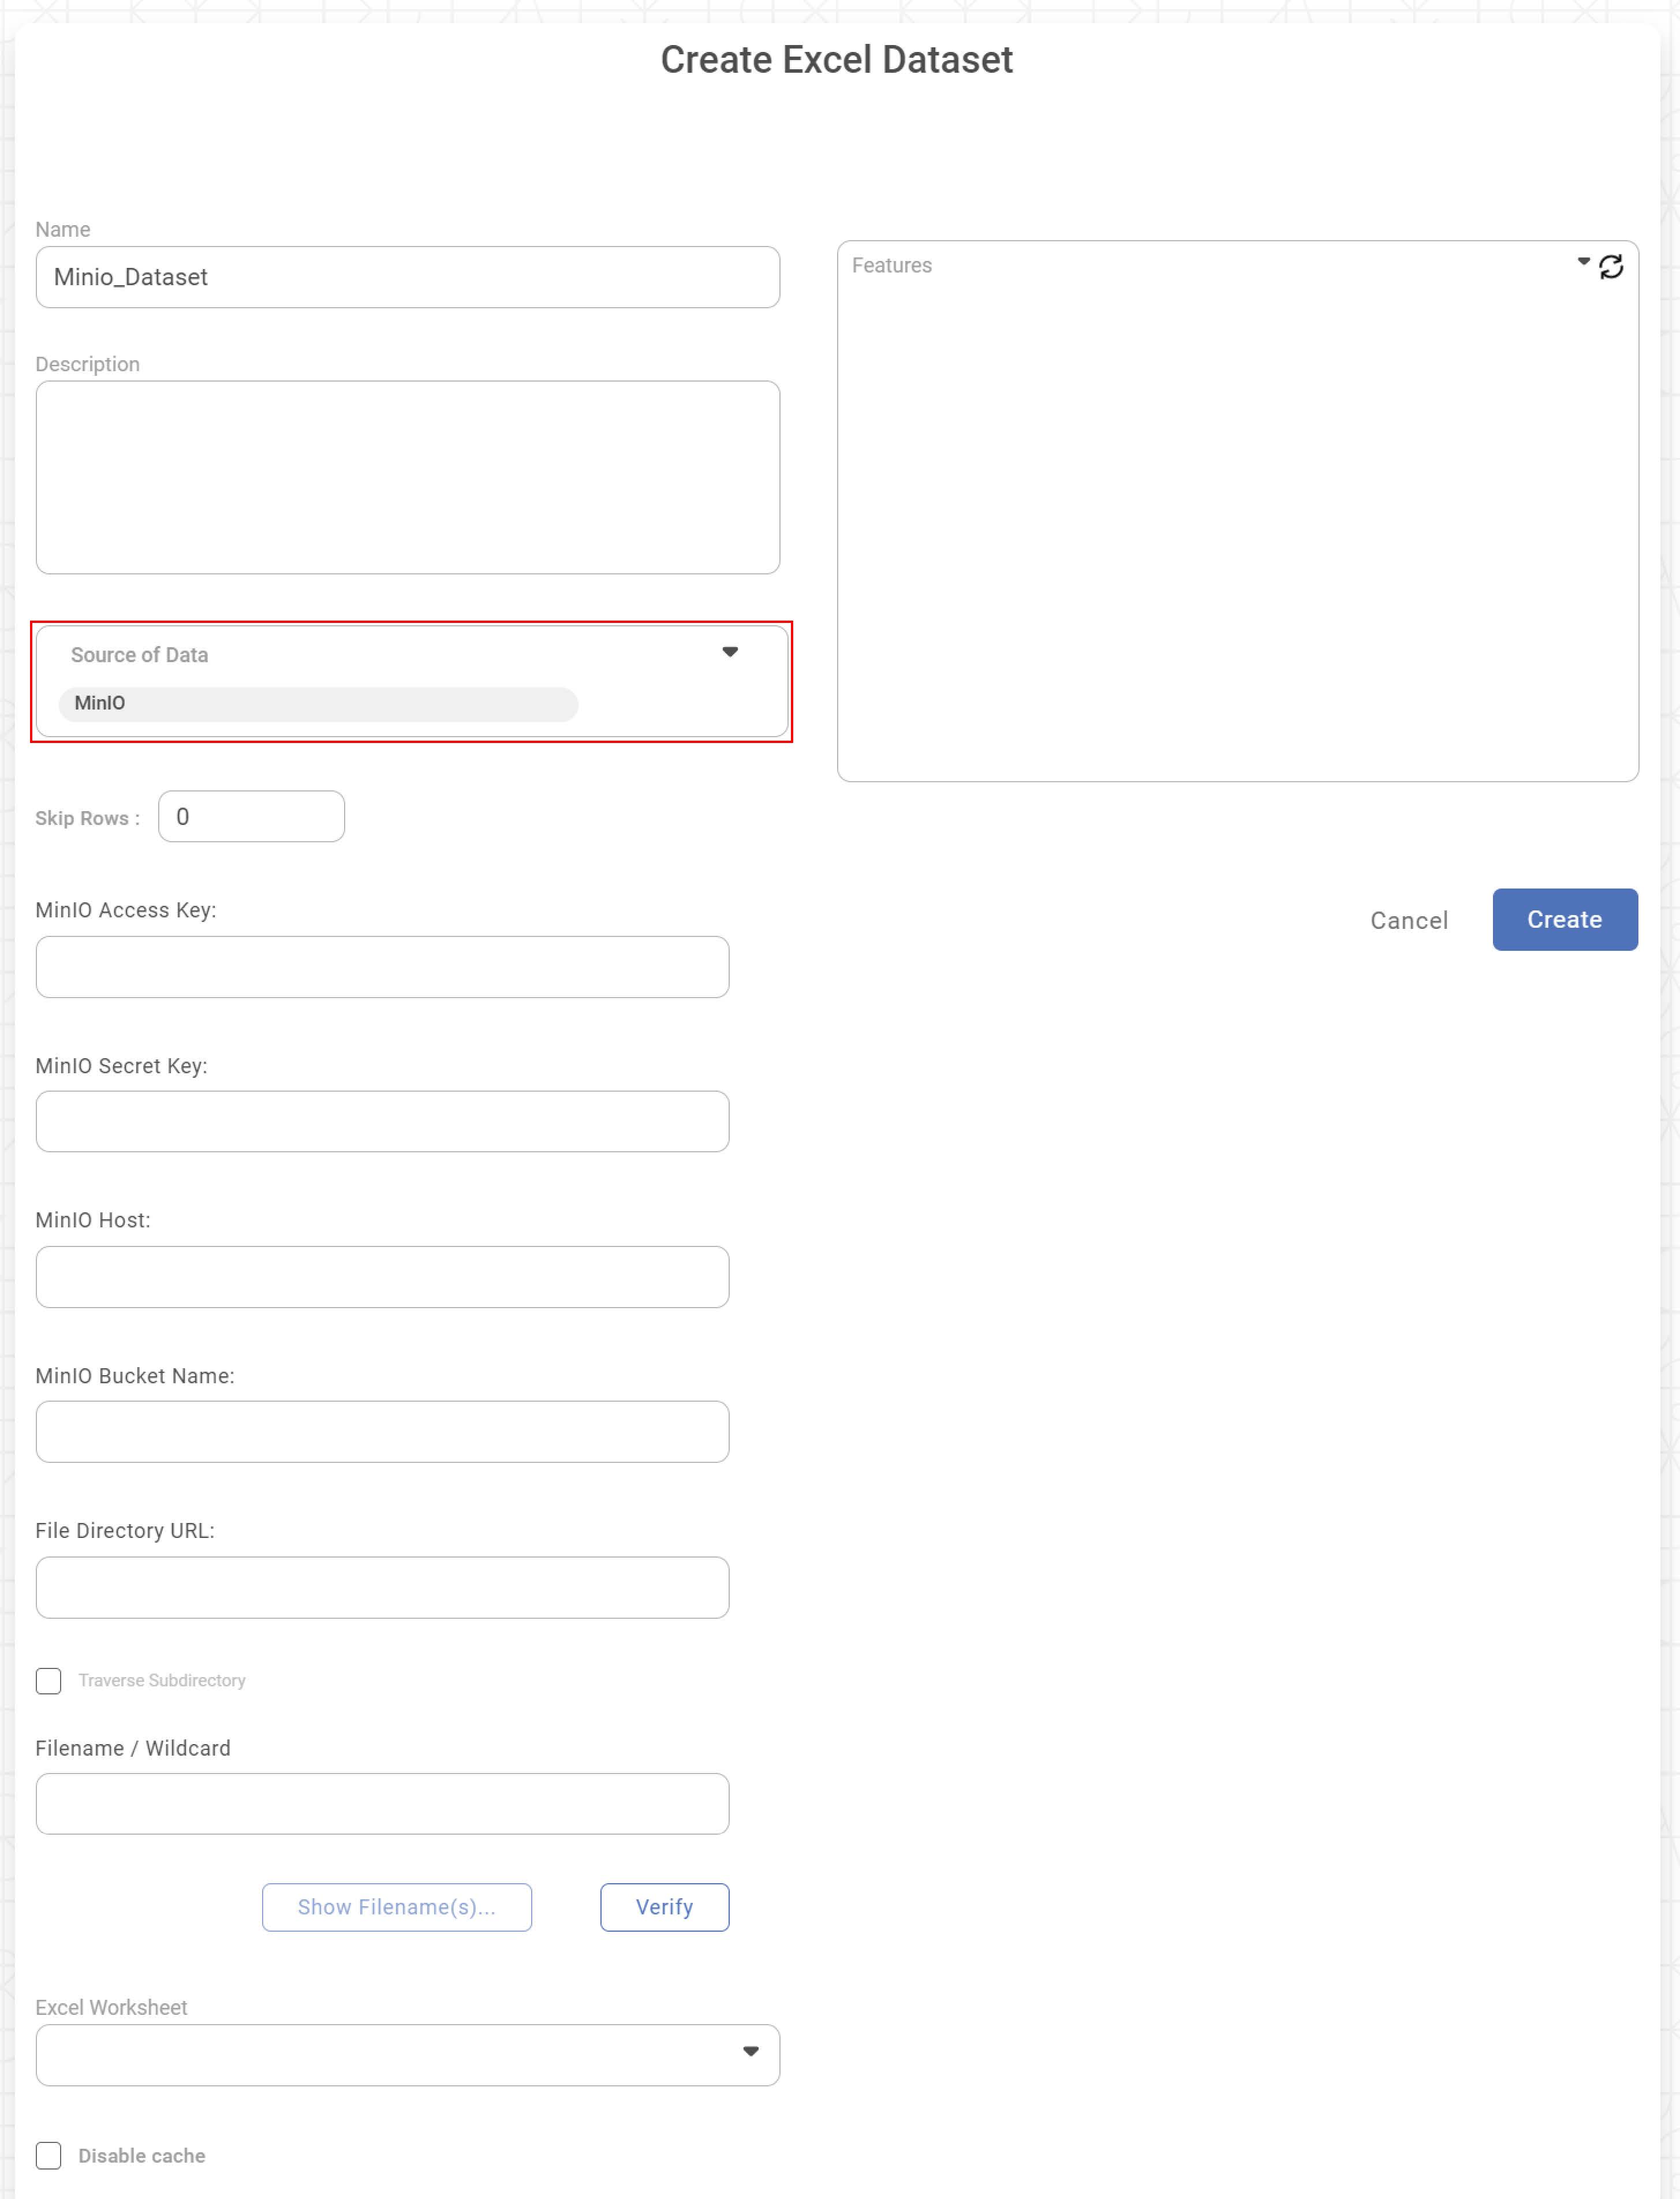Click the Skip Rows number field
Viewport: 1680px width, 2199px height.
[x=251, y=817]
